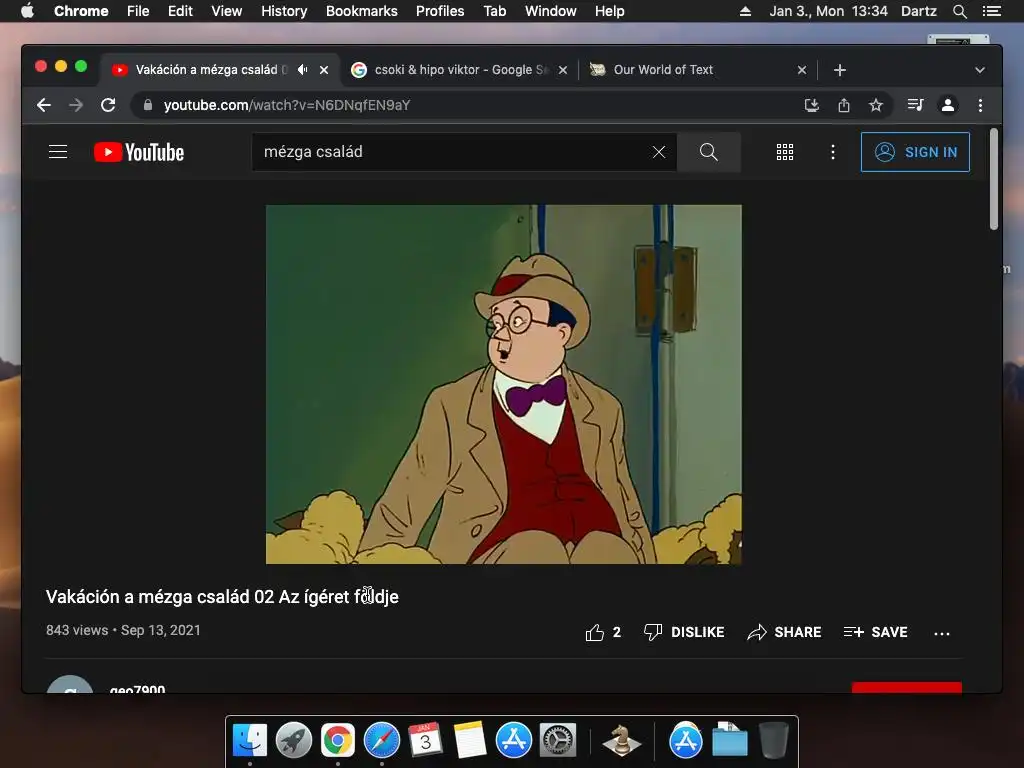Expand the tab search chevron
The image size is (1024, 768).
pos(980,70)
